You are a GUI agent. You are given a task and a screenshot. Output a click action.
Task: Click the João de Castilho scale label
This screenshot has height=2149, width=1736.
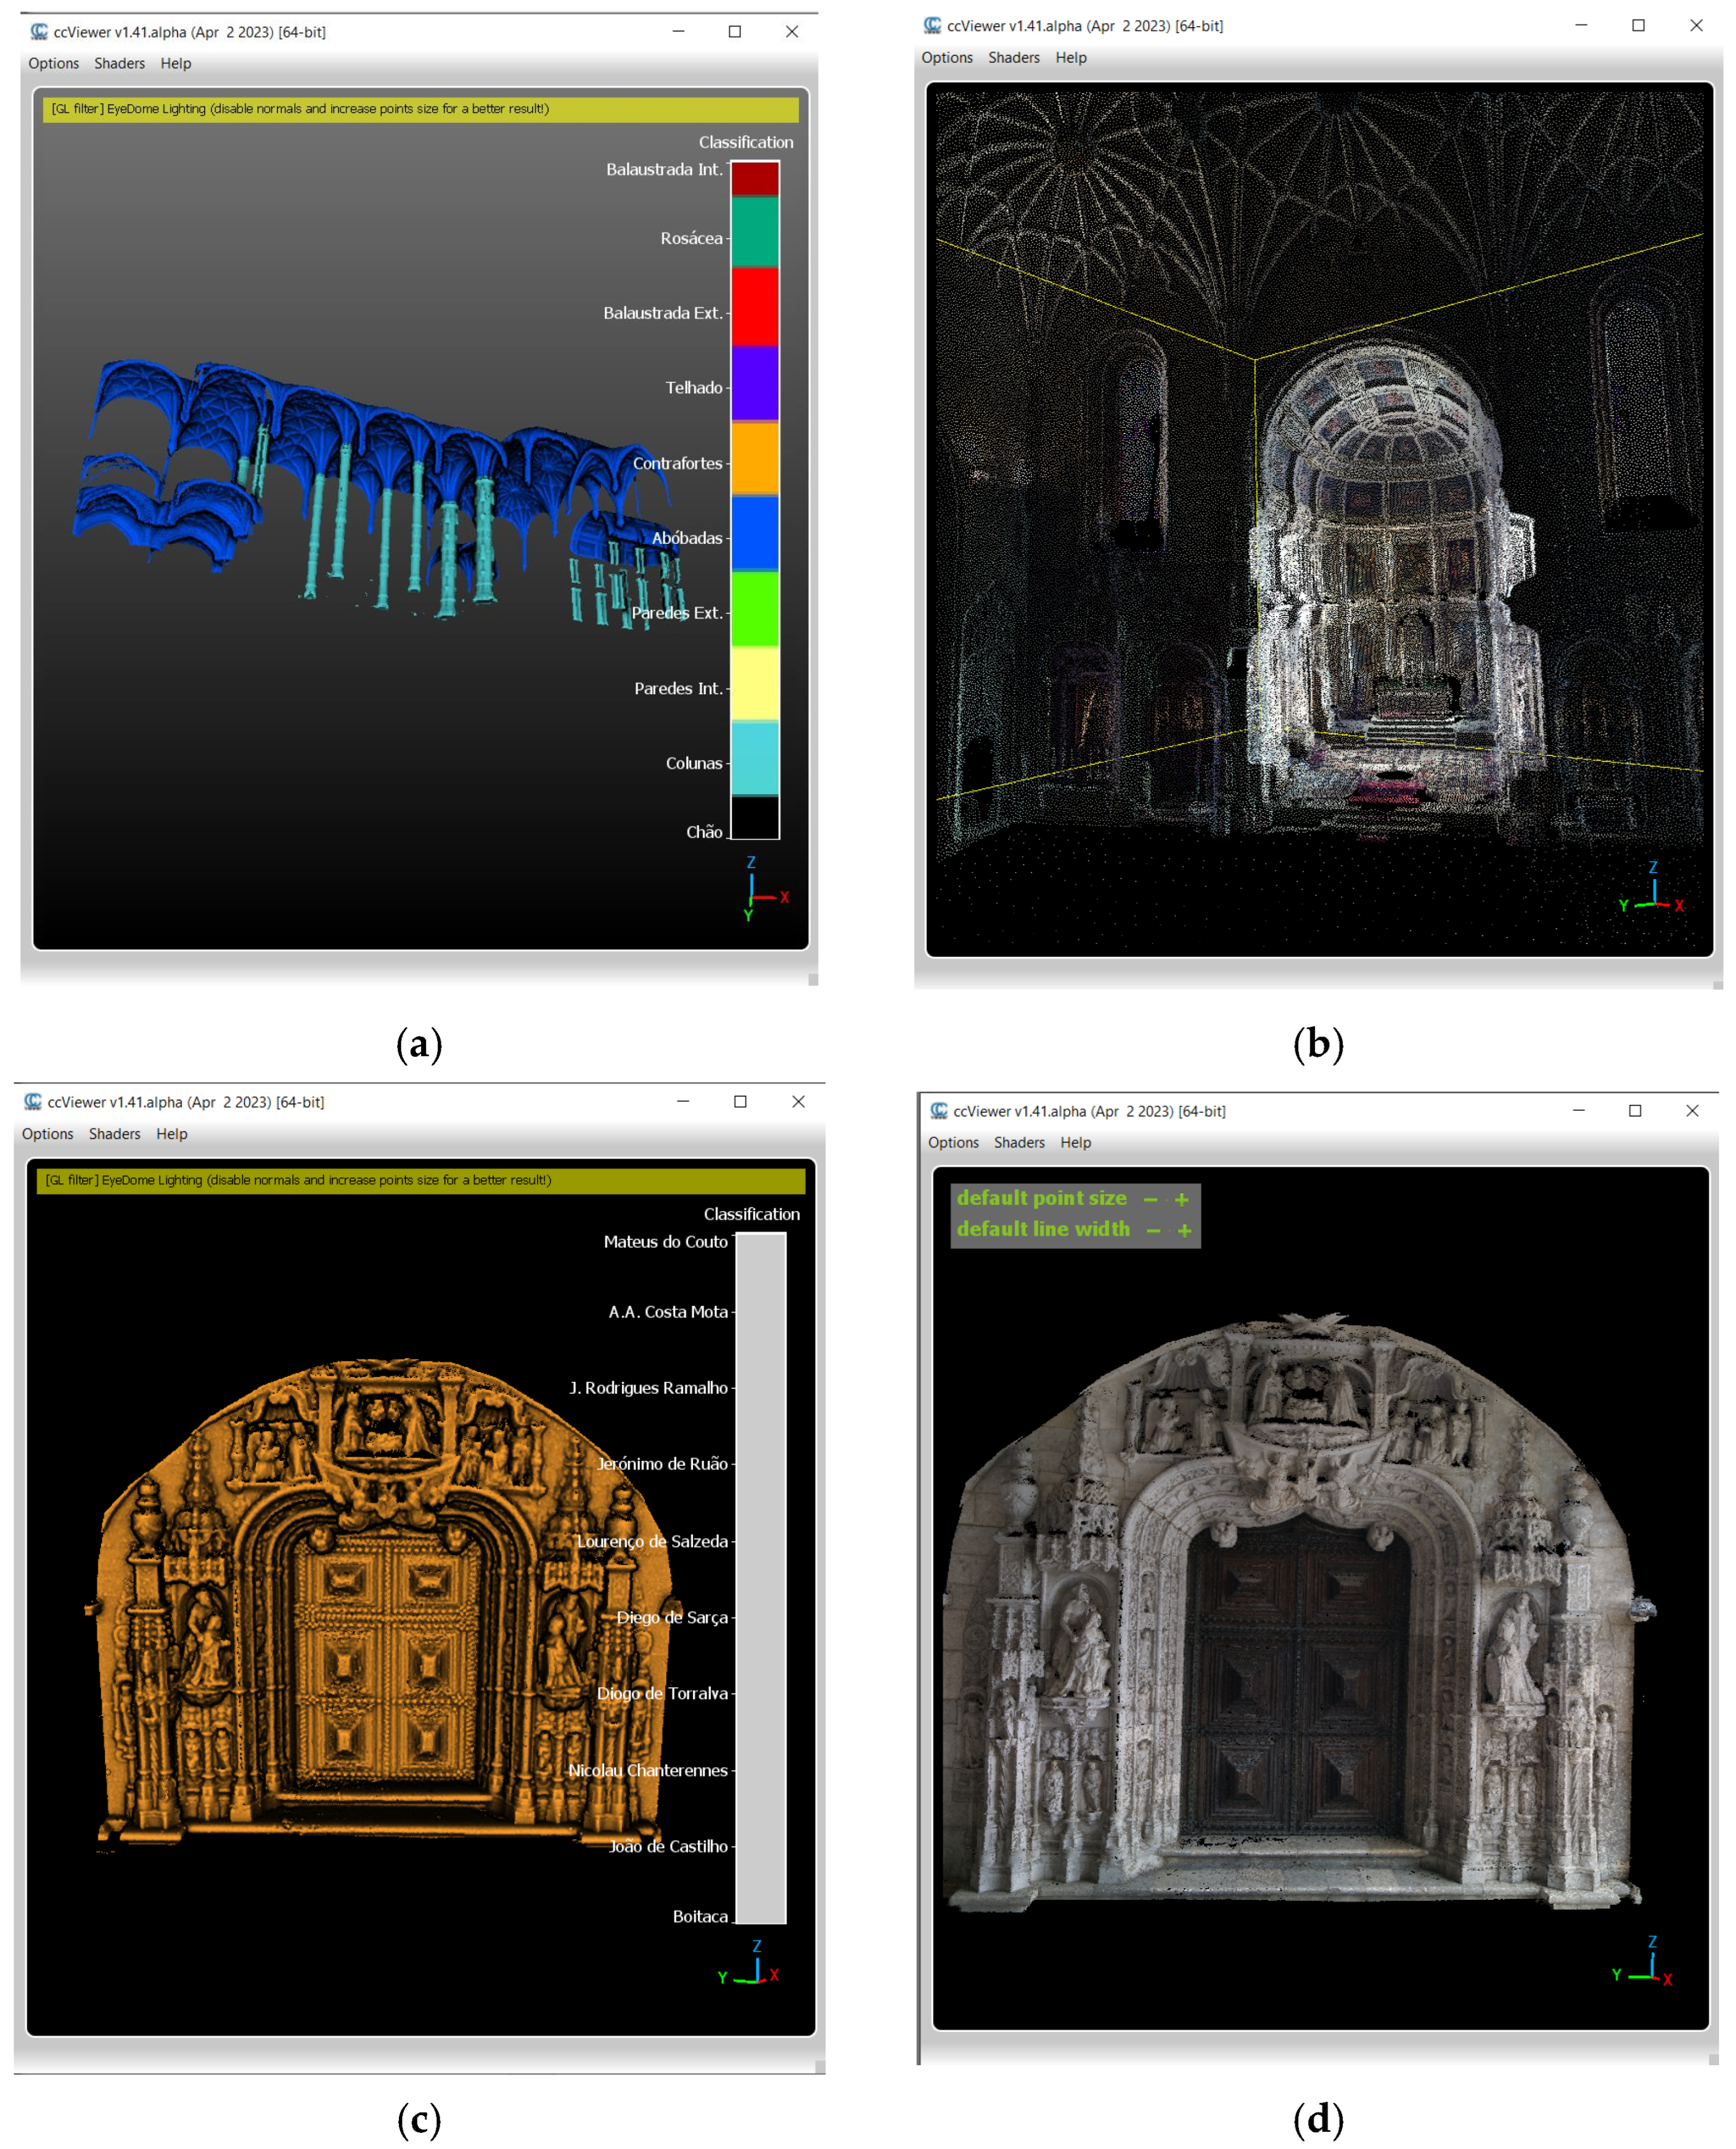[668, 1846]
